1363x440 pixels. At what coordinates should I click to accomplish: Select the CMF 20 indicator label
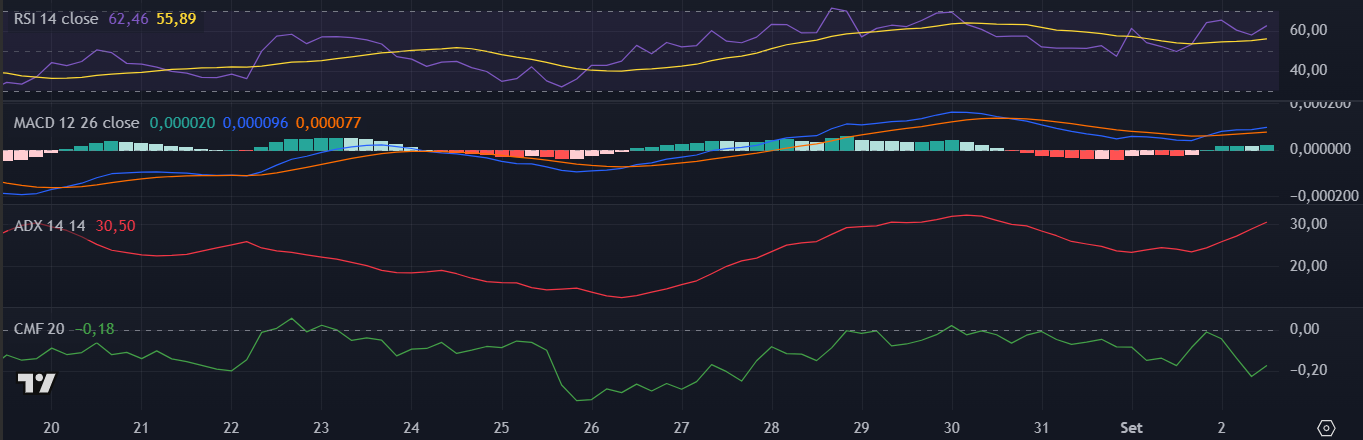point(41,329)
